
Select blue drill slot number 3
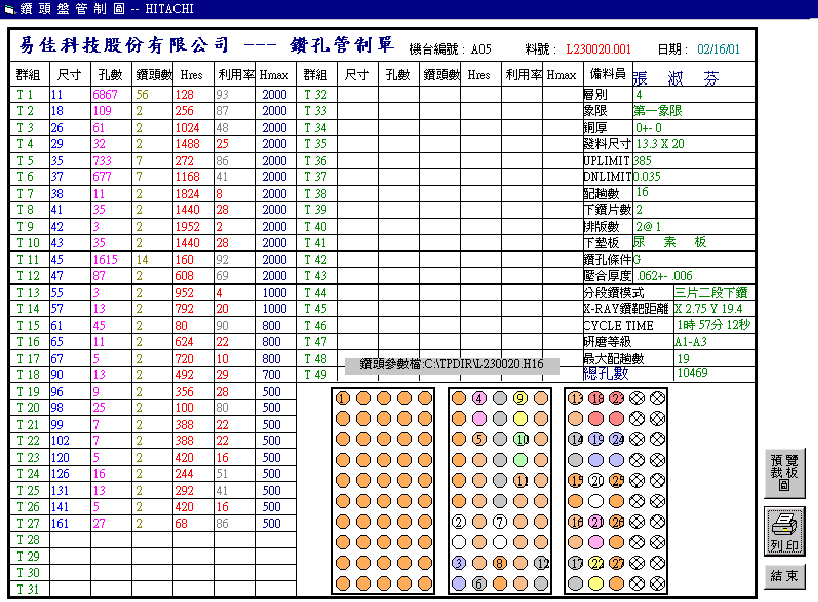[459, 563]
